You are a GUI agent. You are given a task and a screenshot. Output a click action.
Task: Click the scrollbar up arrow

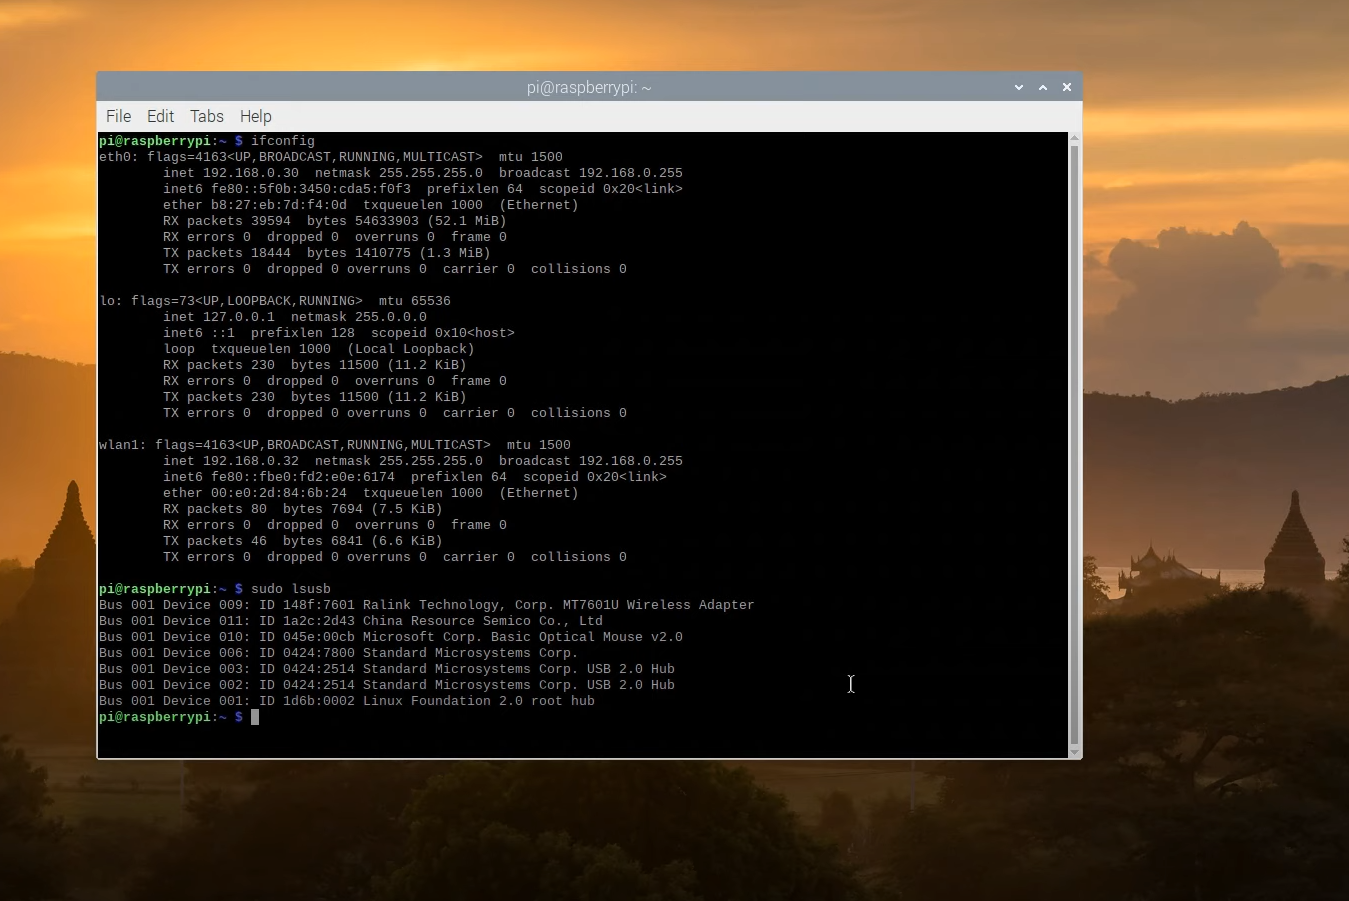(1074, 138)
